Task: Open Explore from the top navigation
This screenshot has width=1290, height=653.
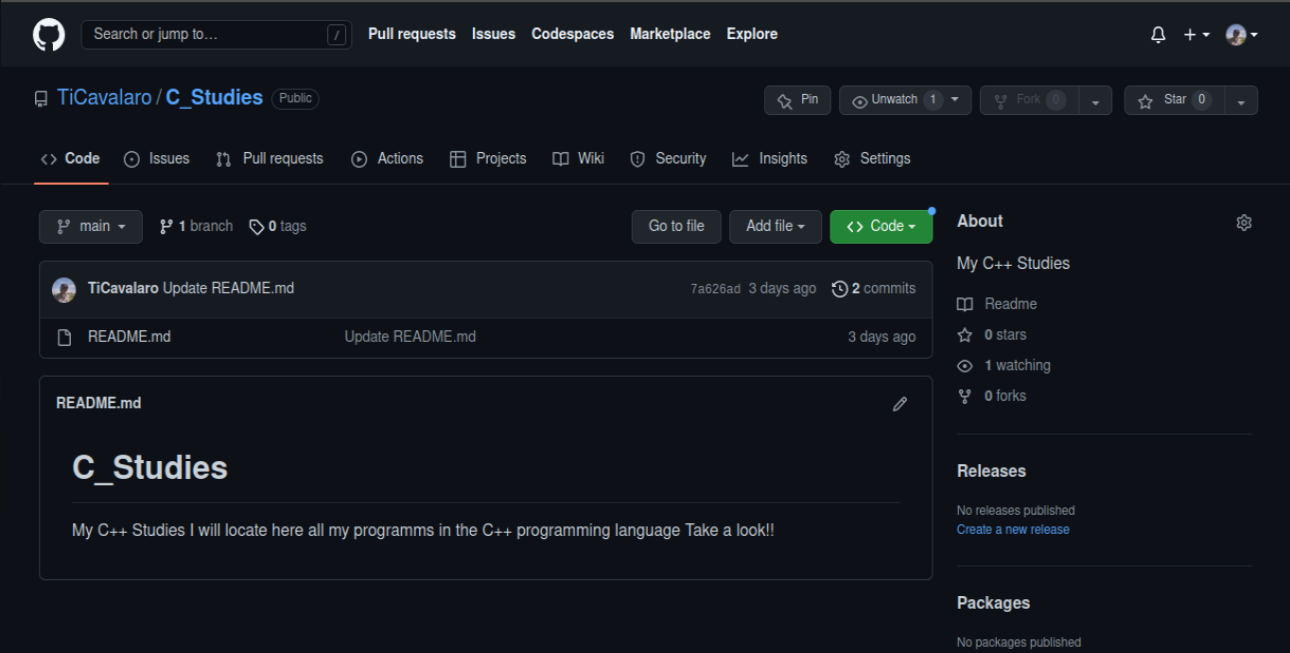Action: pos(752,34)
